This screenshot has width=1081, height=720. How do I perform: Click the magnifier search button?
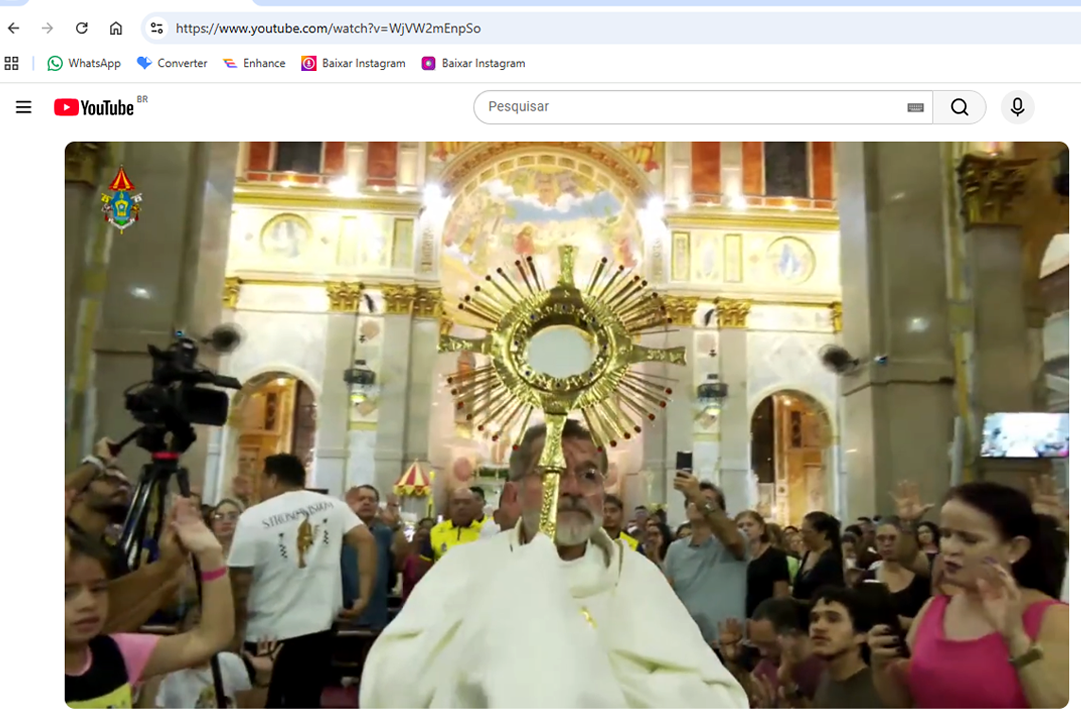(959, 107)
